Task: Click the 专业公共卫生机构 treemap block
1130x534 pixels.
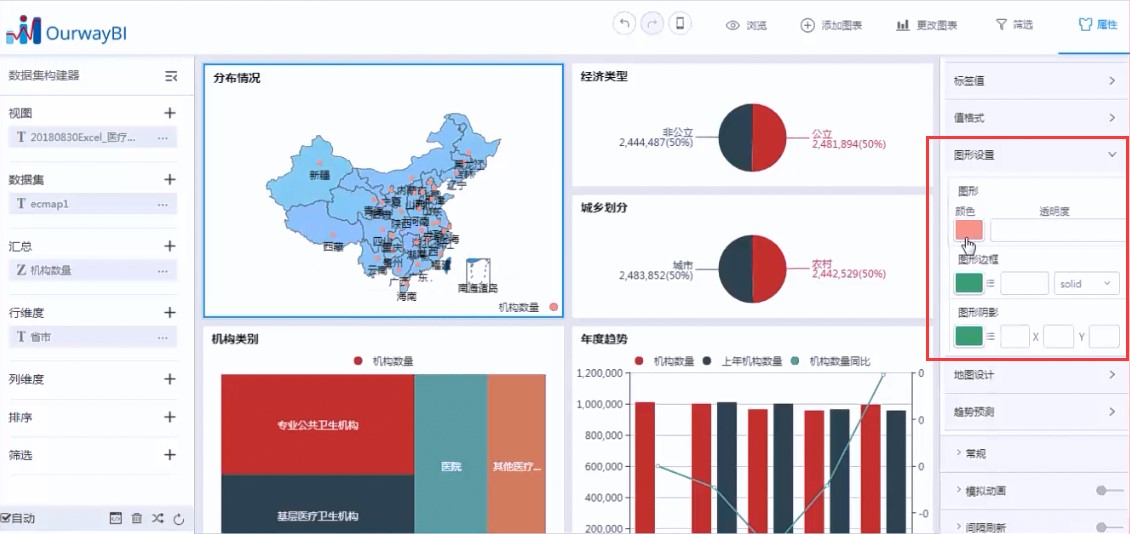Action: [318, 424]
